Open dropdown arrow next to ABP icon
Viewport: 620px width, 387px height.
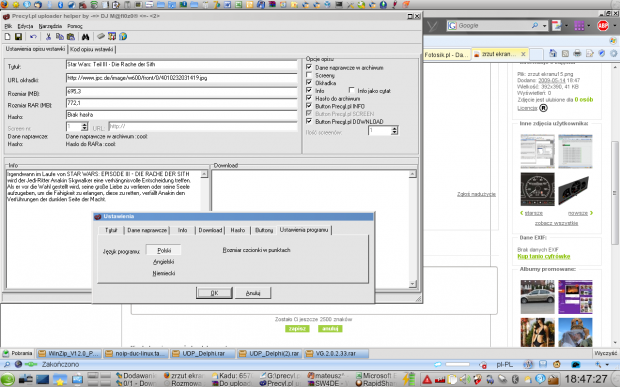pyautogui.click(x=614, y=26)
